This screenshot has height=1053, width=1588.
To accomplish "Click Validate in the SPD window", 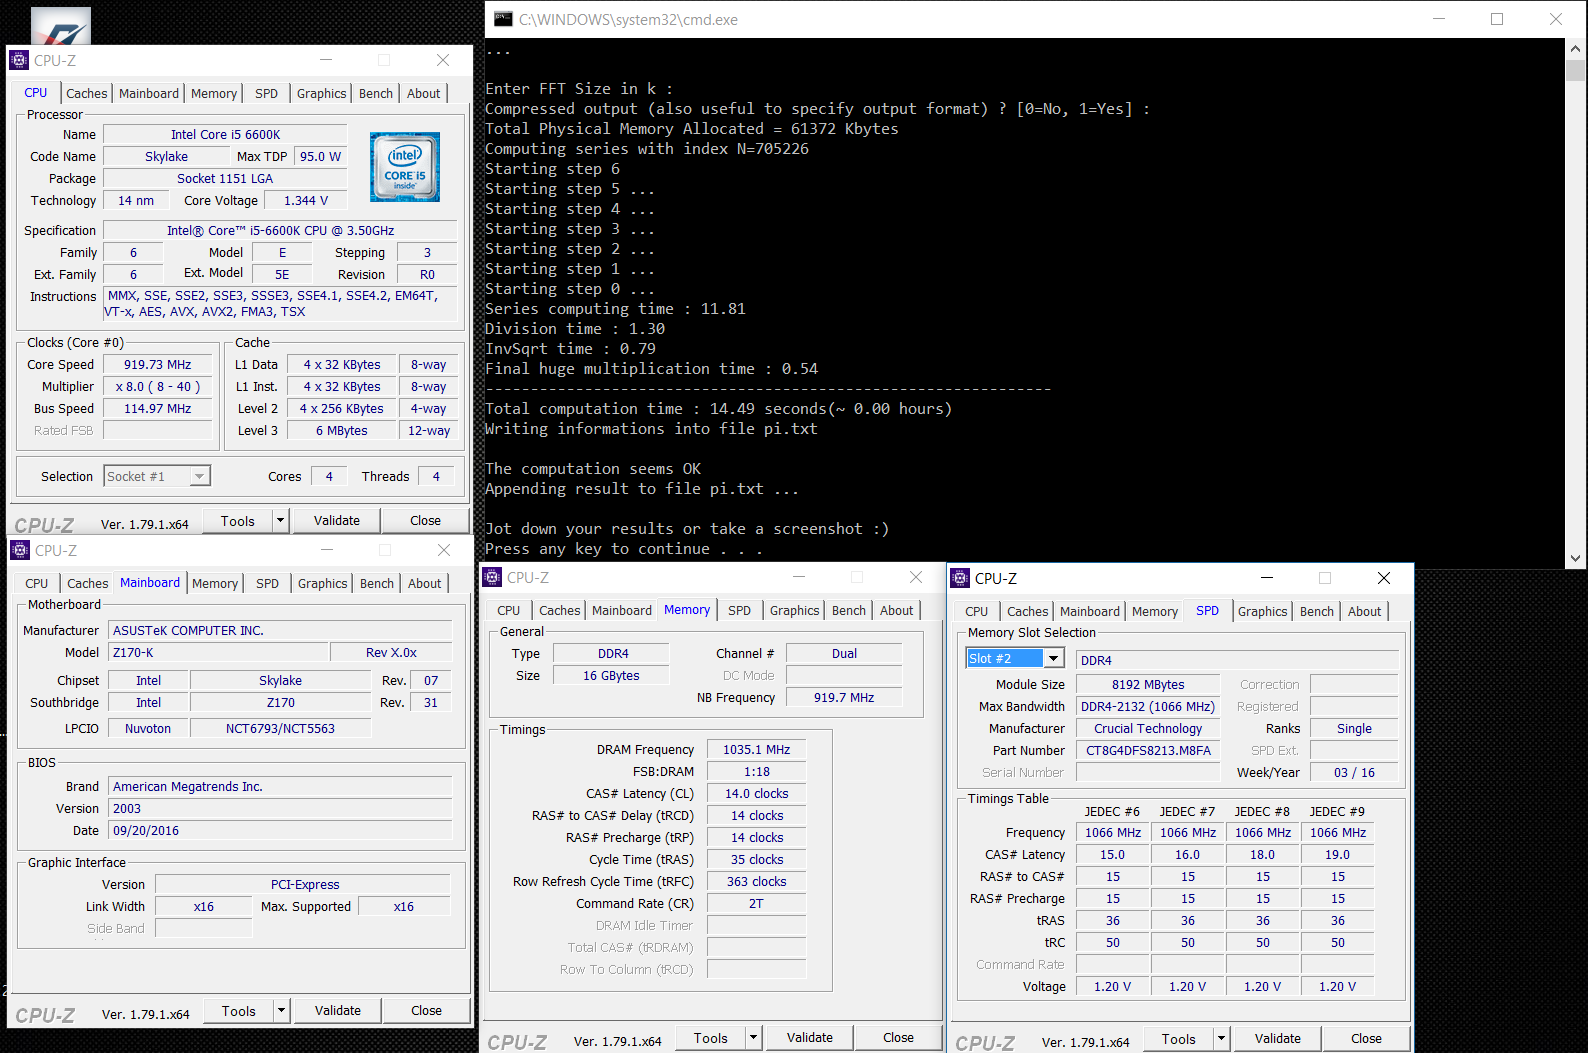I will tap(1278, 1039).
